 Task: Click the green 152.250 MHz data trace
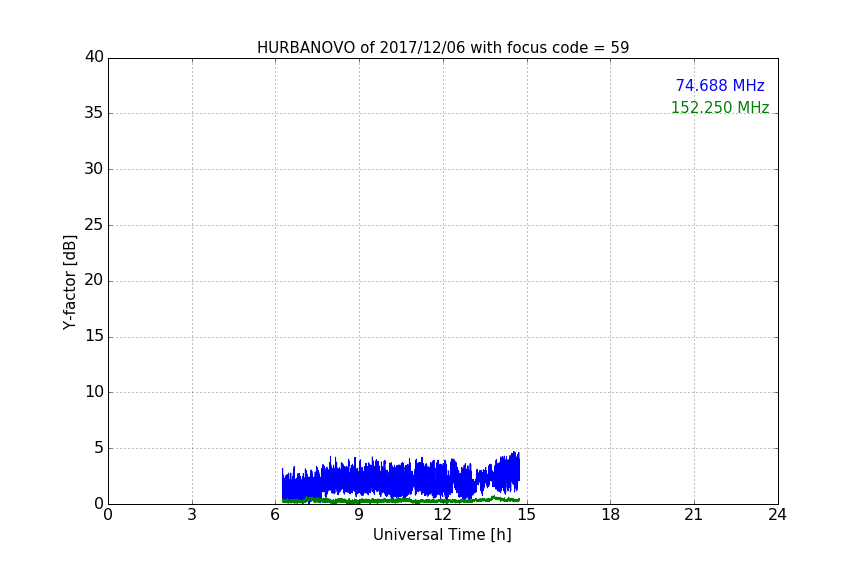pos(401,500)
